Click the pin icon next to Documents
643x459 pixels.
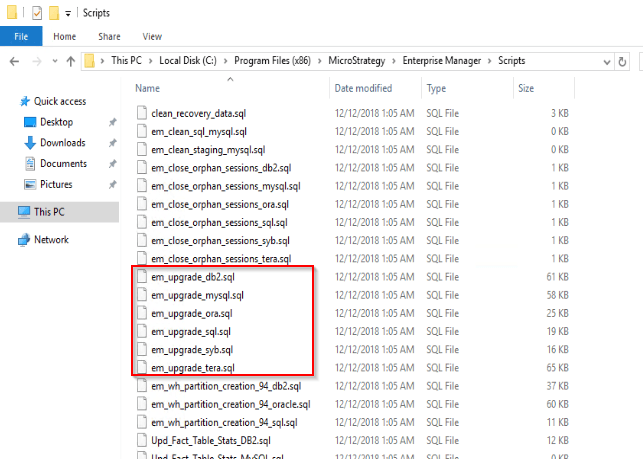tap(112, 164)
